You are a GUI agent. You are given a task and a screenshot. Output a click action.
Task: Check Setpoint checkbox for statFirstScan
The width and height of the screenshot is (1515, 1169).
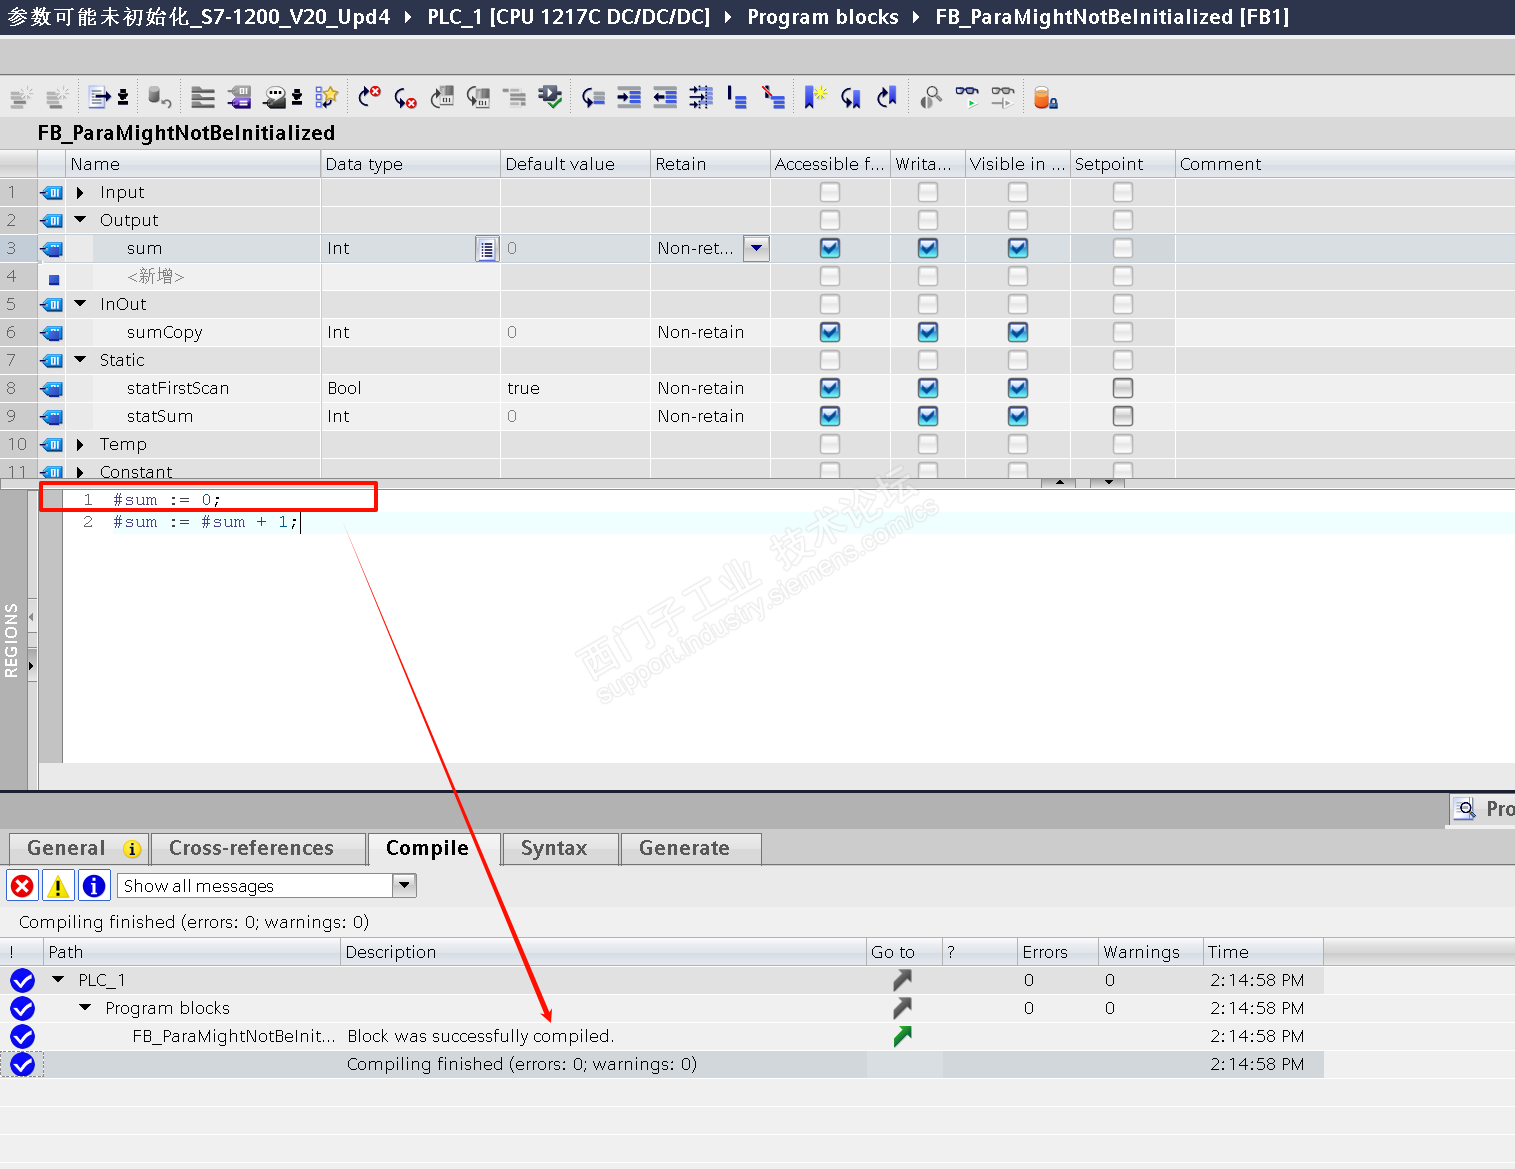click(x=1123, y=388)
